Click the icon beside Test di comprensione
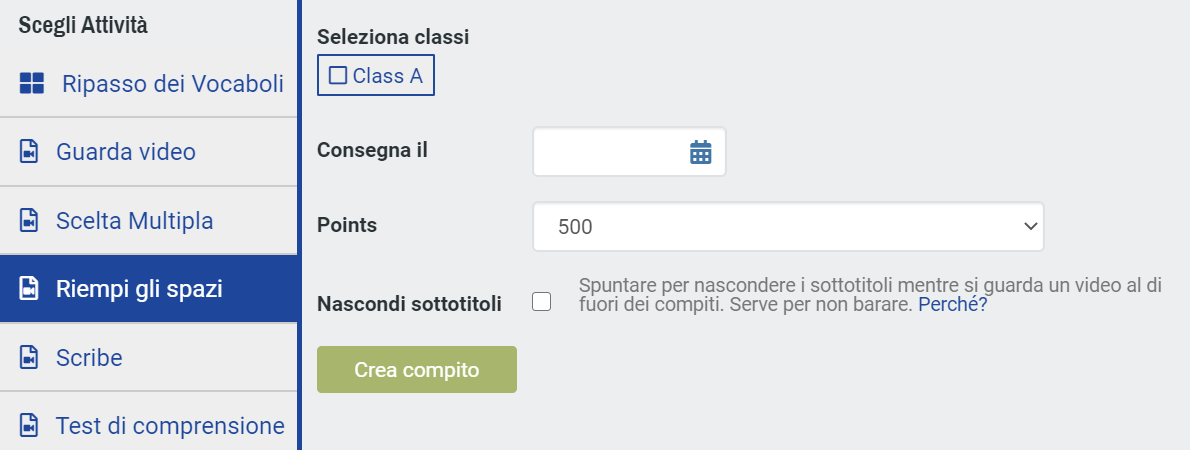This screenshot has width=1190, height=450. 29,426
